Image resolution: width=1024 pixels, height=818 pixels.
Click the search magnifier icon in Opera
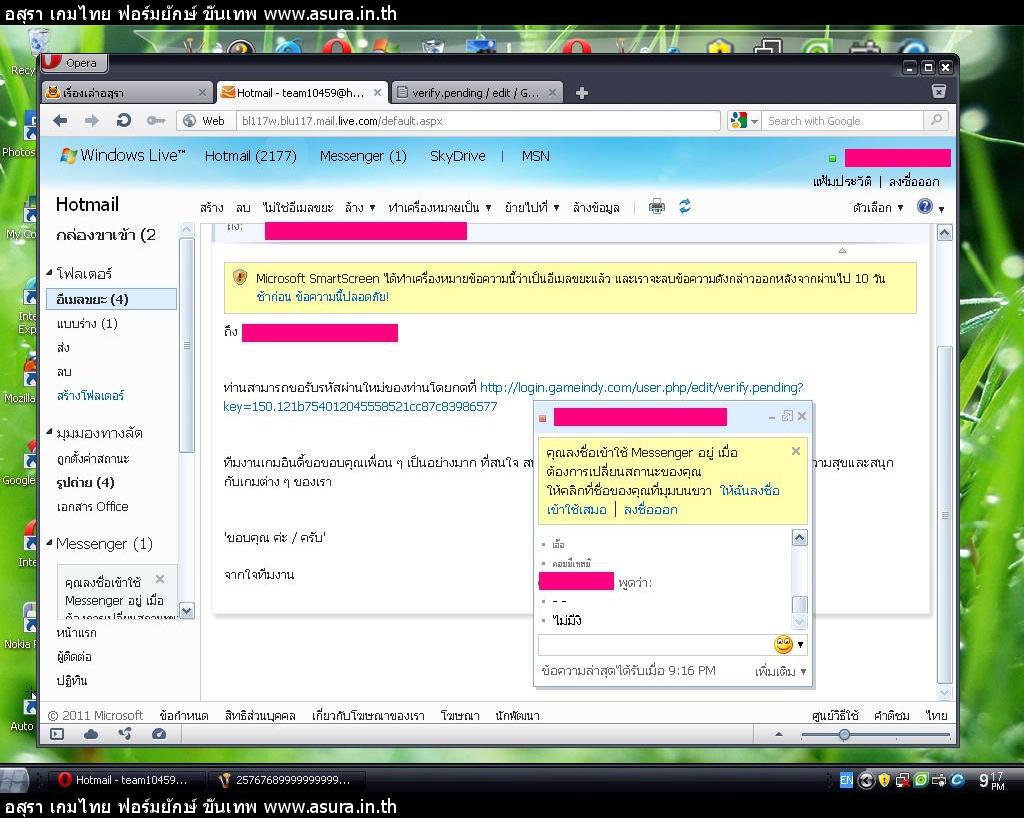point(936,120)
